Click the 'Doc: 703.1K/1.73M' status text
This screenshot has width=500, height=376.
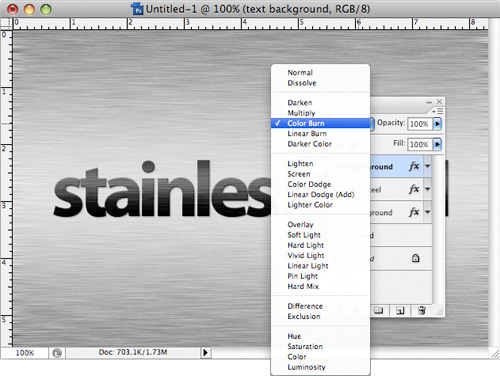click(x=133, y=352)
